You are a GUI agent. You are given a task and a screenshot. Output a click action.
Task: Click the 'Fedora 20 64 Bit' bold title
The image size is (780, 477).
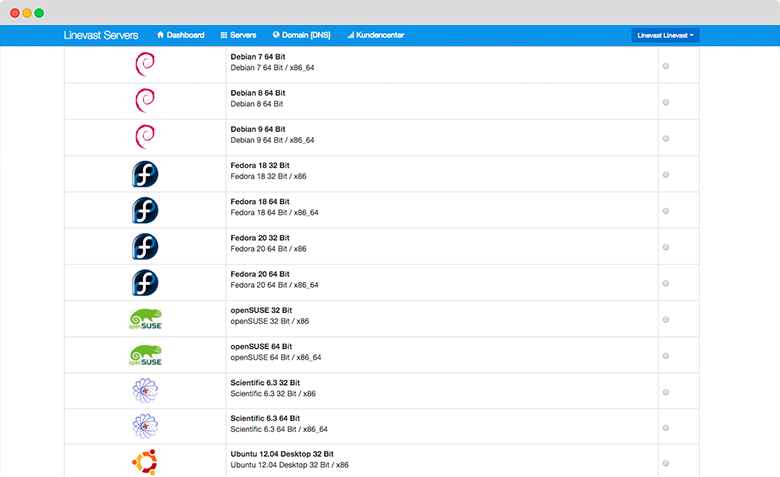[260, 274]
